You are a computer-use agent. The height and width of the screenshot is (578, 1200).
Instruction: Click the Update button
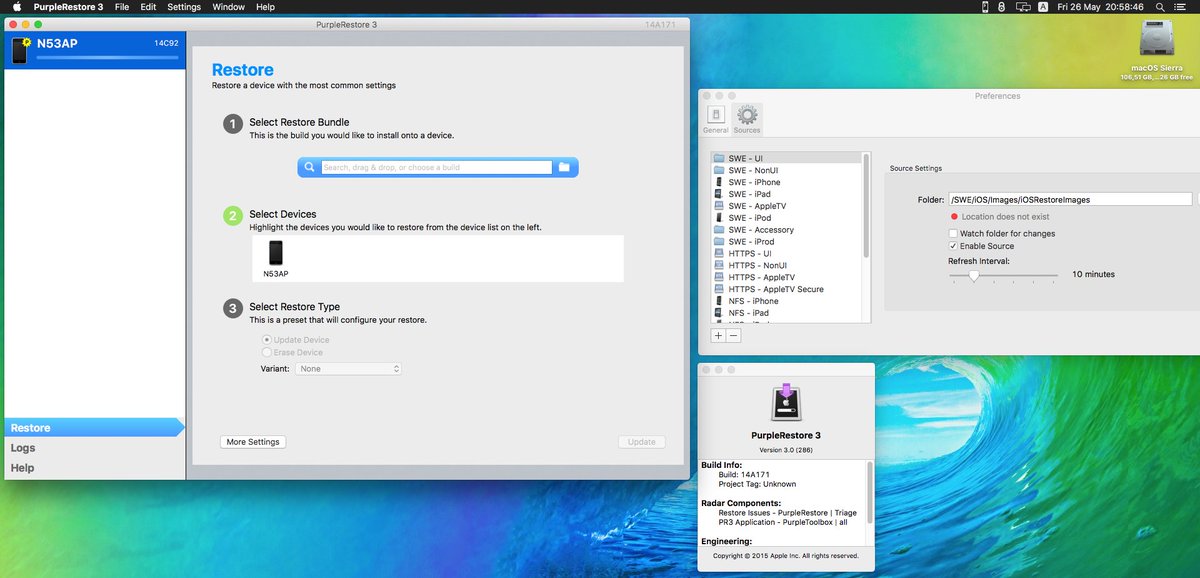click(641, 442)
